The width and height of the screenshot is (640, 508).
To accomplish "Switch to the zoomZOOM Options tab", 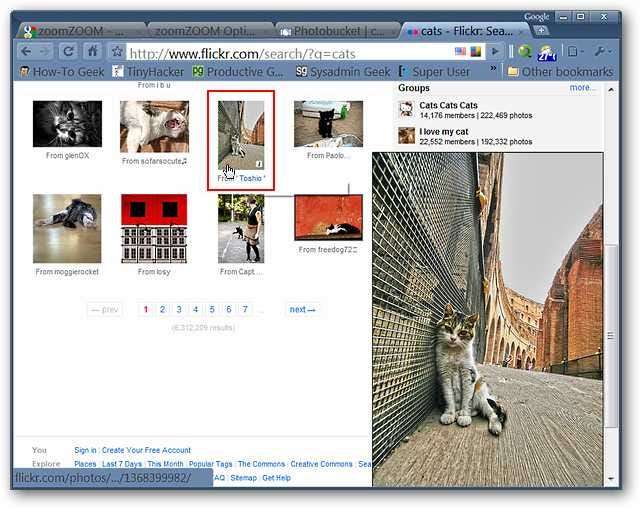I will tap(208, 31).
